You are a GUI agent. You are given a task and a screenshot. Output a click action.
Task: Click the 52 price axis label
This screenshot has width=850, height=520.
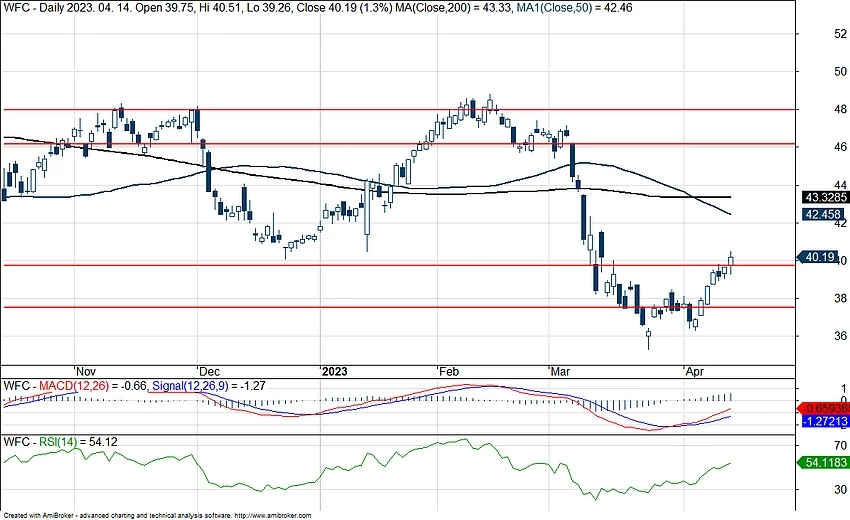tap(840, 34)
